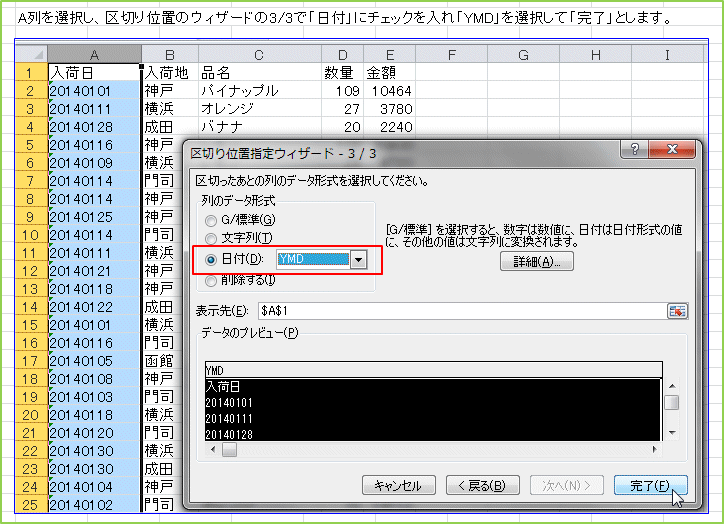
Task: Click cell B1 labeled 入荷地
Action: [170, 72]
